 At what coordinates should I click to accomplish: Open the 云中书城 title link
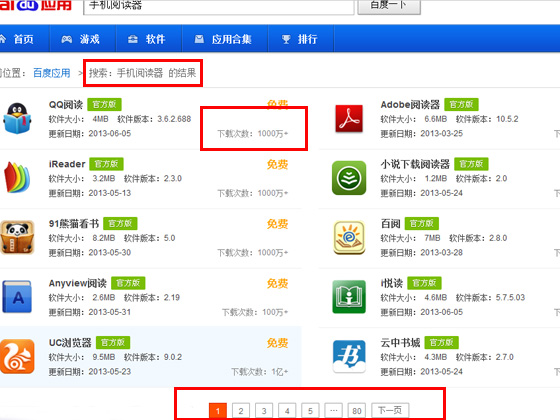tap(400, 343)
